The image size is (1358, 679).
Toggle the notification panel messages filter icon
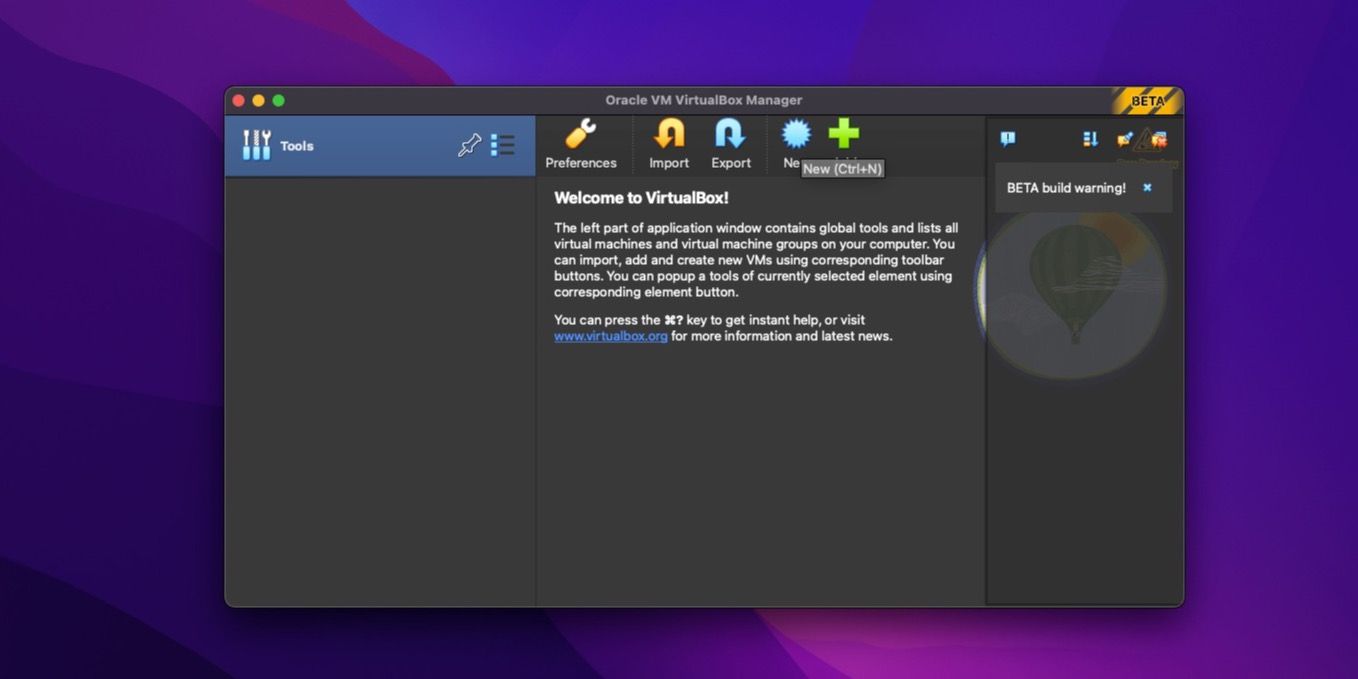tap(1124, 138)
